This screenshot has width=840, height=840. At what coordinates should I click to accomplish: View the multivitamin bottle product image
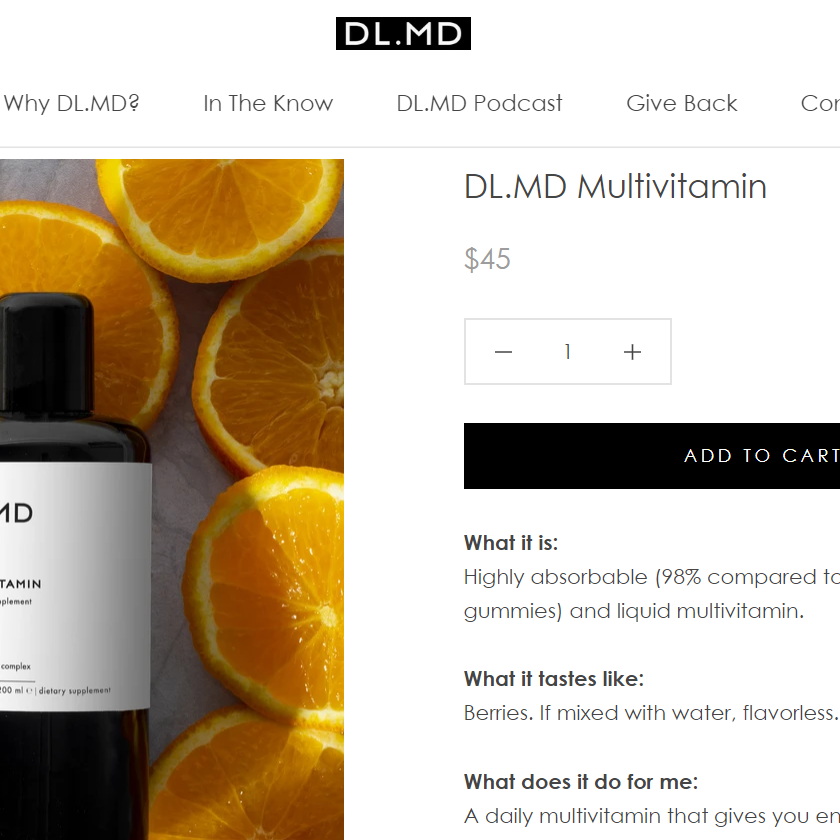tap(171, 499)
